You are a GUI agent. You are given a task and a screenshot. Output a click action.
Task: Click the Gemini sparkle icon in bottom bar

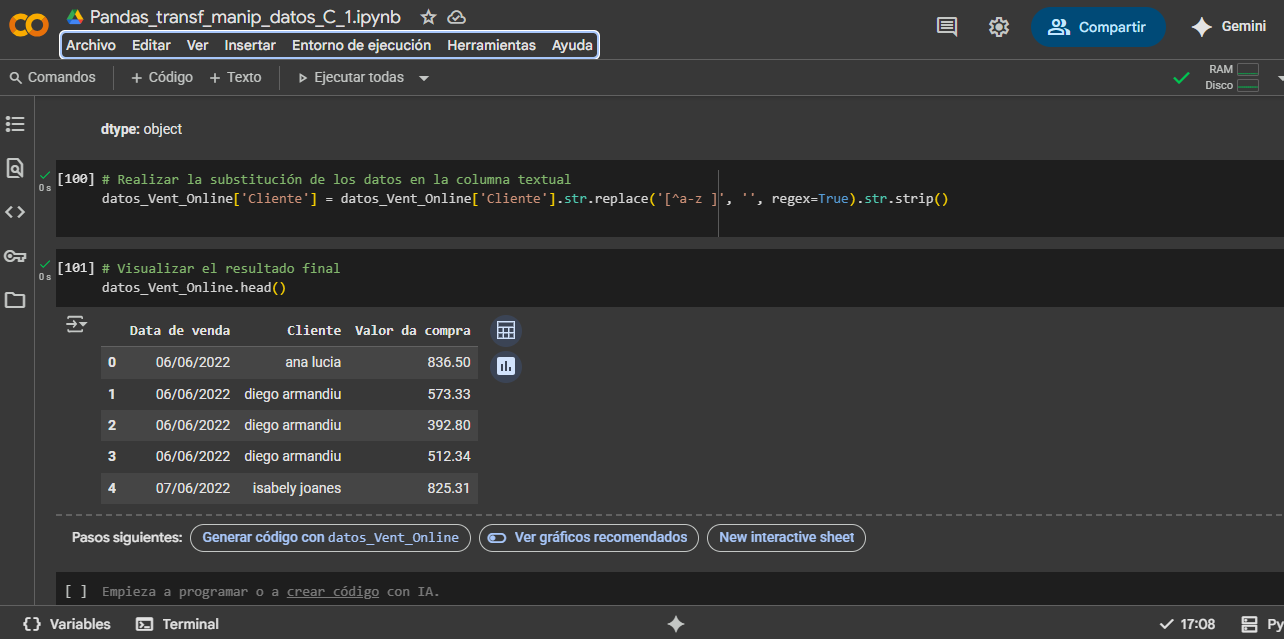click(676, 624)
